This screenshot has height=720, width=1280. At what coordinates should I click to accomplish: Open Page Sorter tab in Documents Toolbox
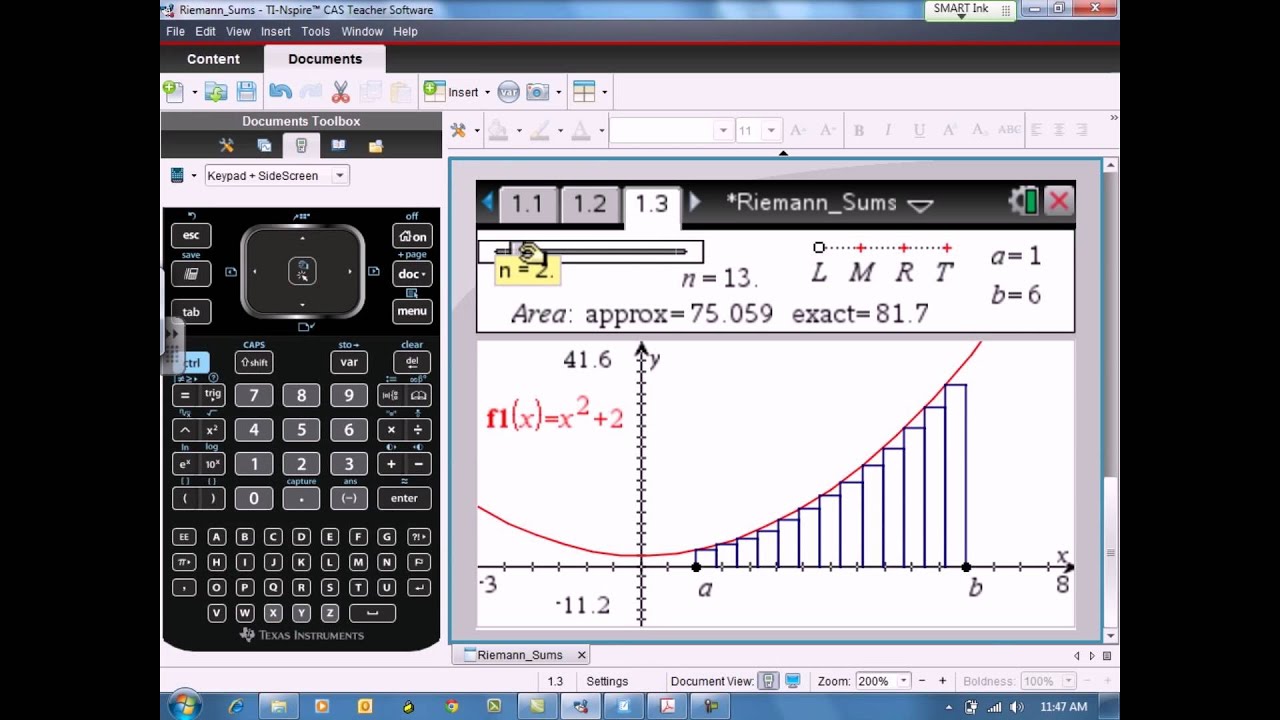tap(264, 146)
